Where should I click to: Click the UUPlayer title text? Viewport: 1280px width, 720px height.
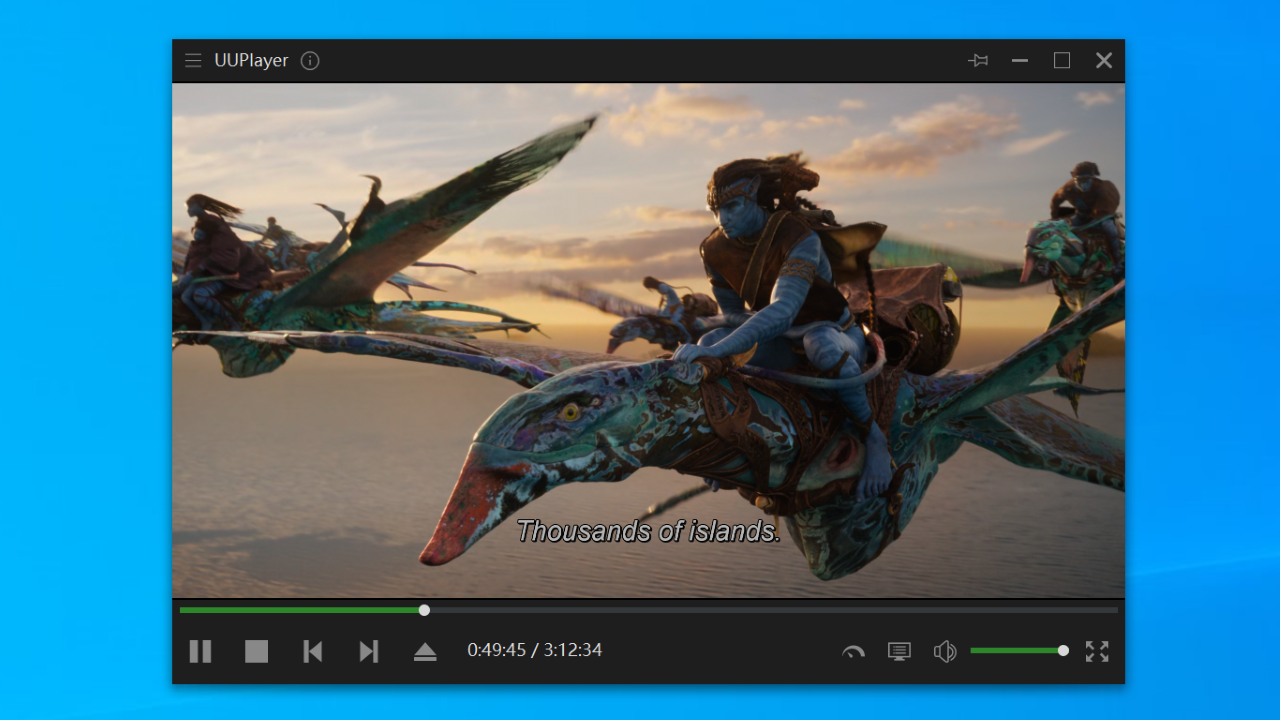[251, 61]
